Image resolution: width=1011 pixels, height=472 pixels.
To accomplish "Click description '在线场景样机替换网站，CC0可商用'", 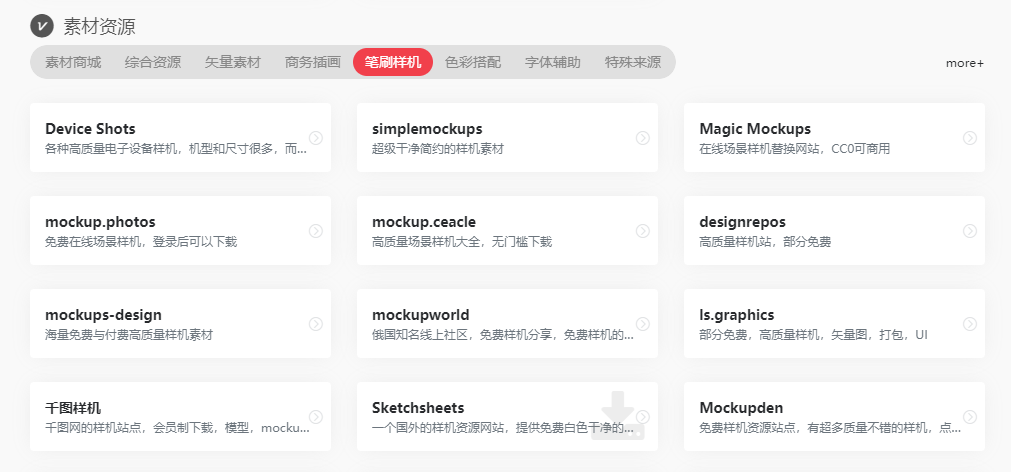I will 794,149.
